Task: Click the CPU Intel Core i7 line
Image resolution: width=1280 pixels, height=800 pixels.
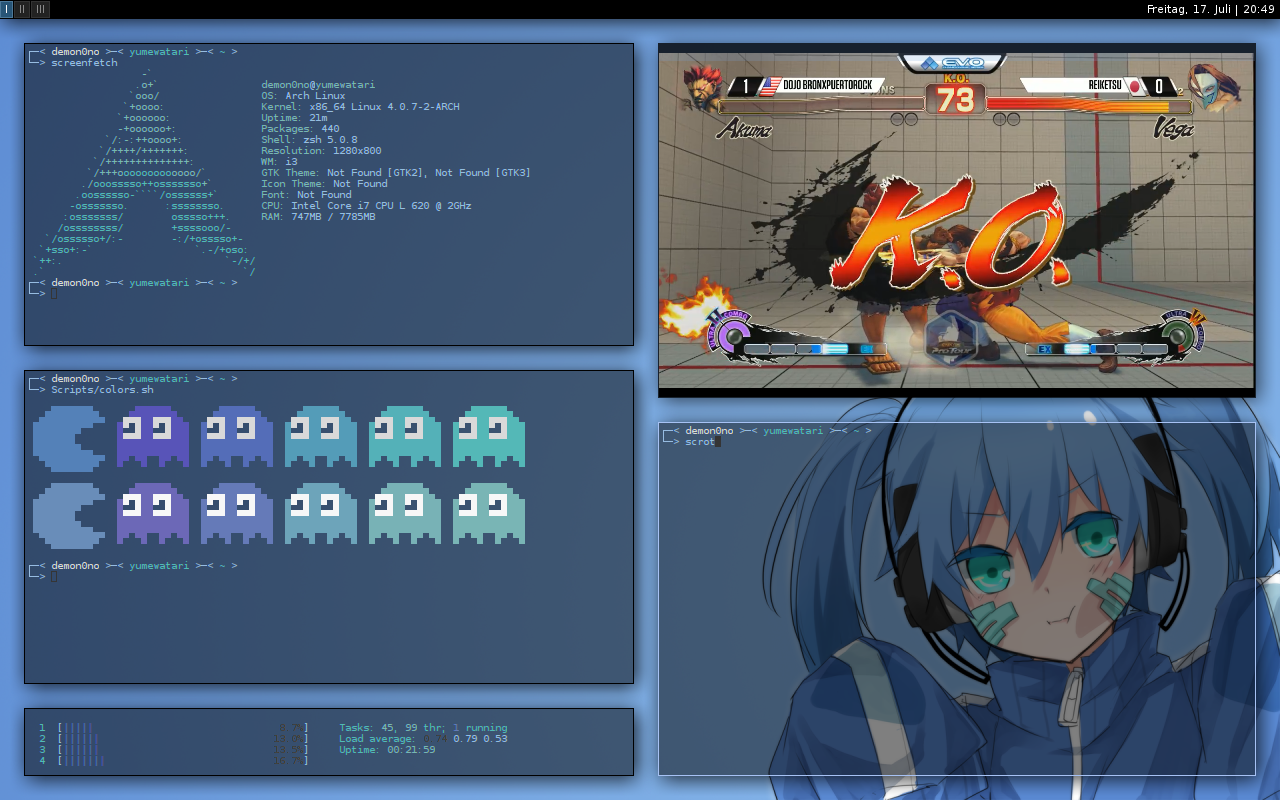Action: (x=366, y=206)
